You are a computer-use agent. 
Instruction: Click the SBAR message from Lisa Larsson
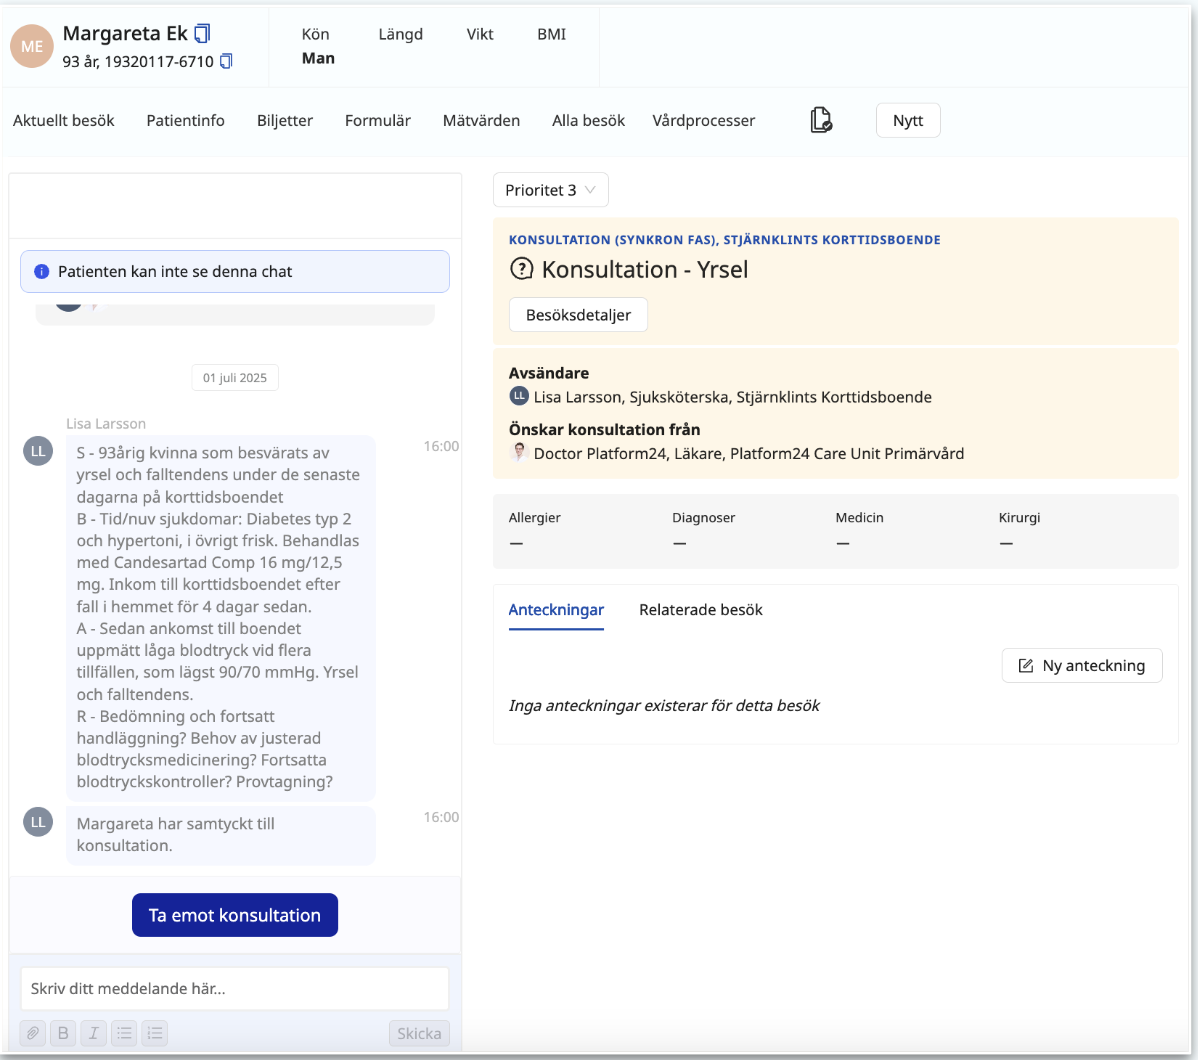(x=221, y=618)
